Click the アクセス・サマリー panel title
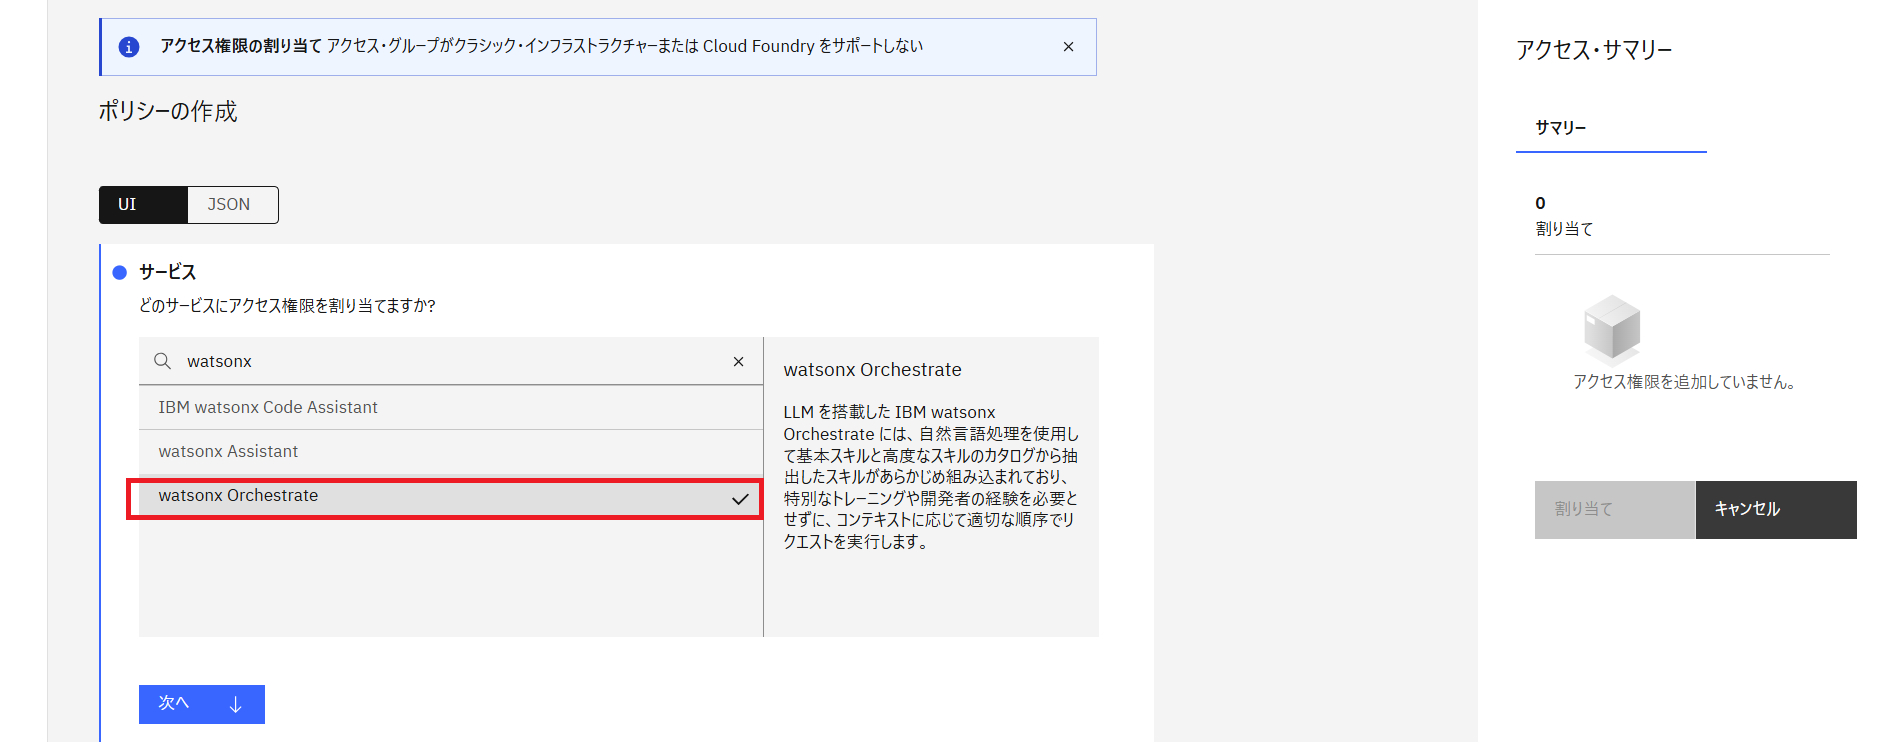The image size is (1885, 742). pos(1594,50)
